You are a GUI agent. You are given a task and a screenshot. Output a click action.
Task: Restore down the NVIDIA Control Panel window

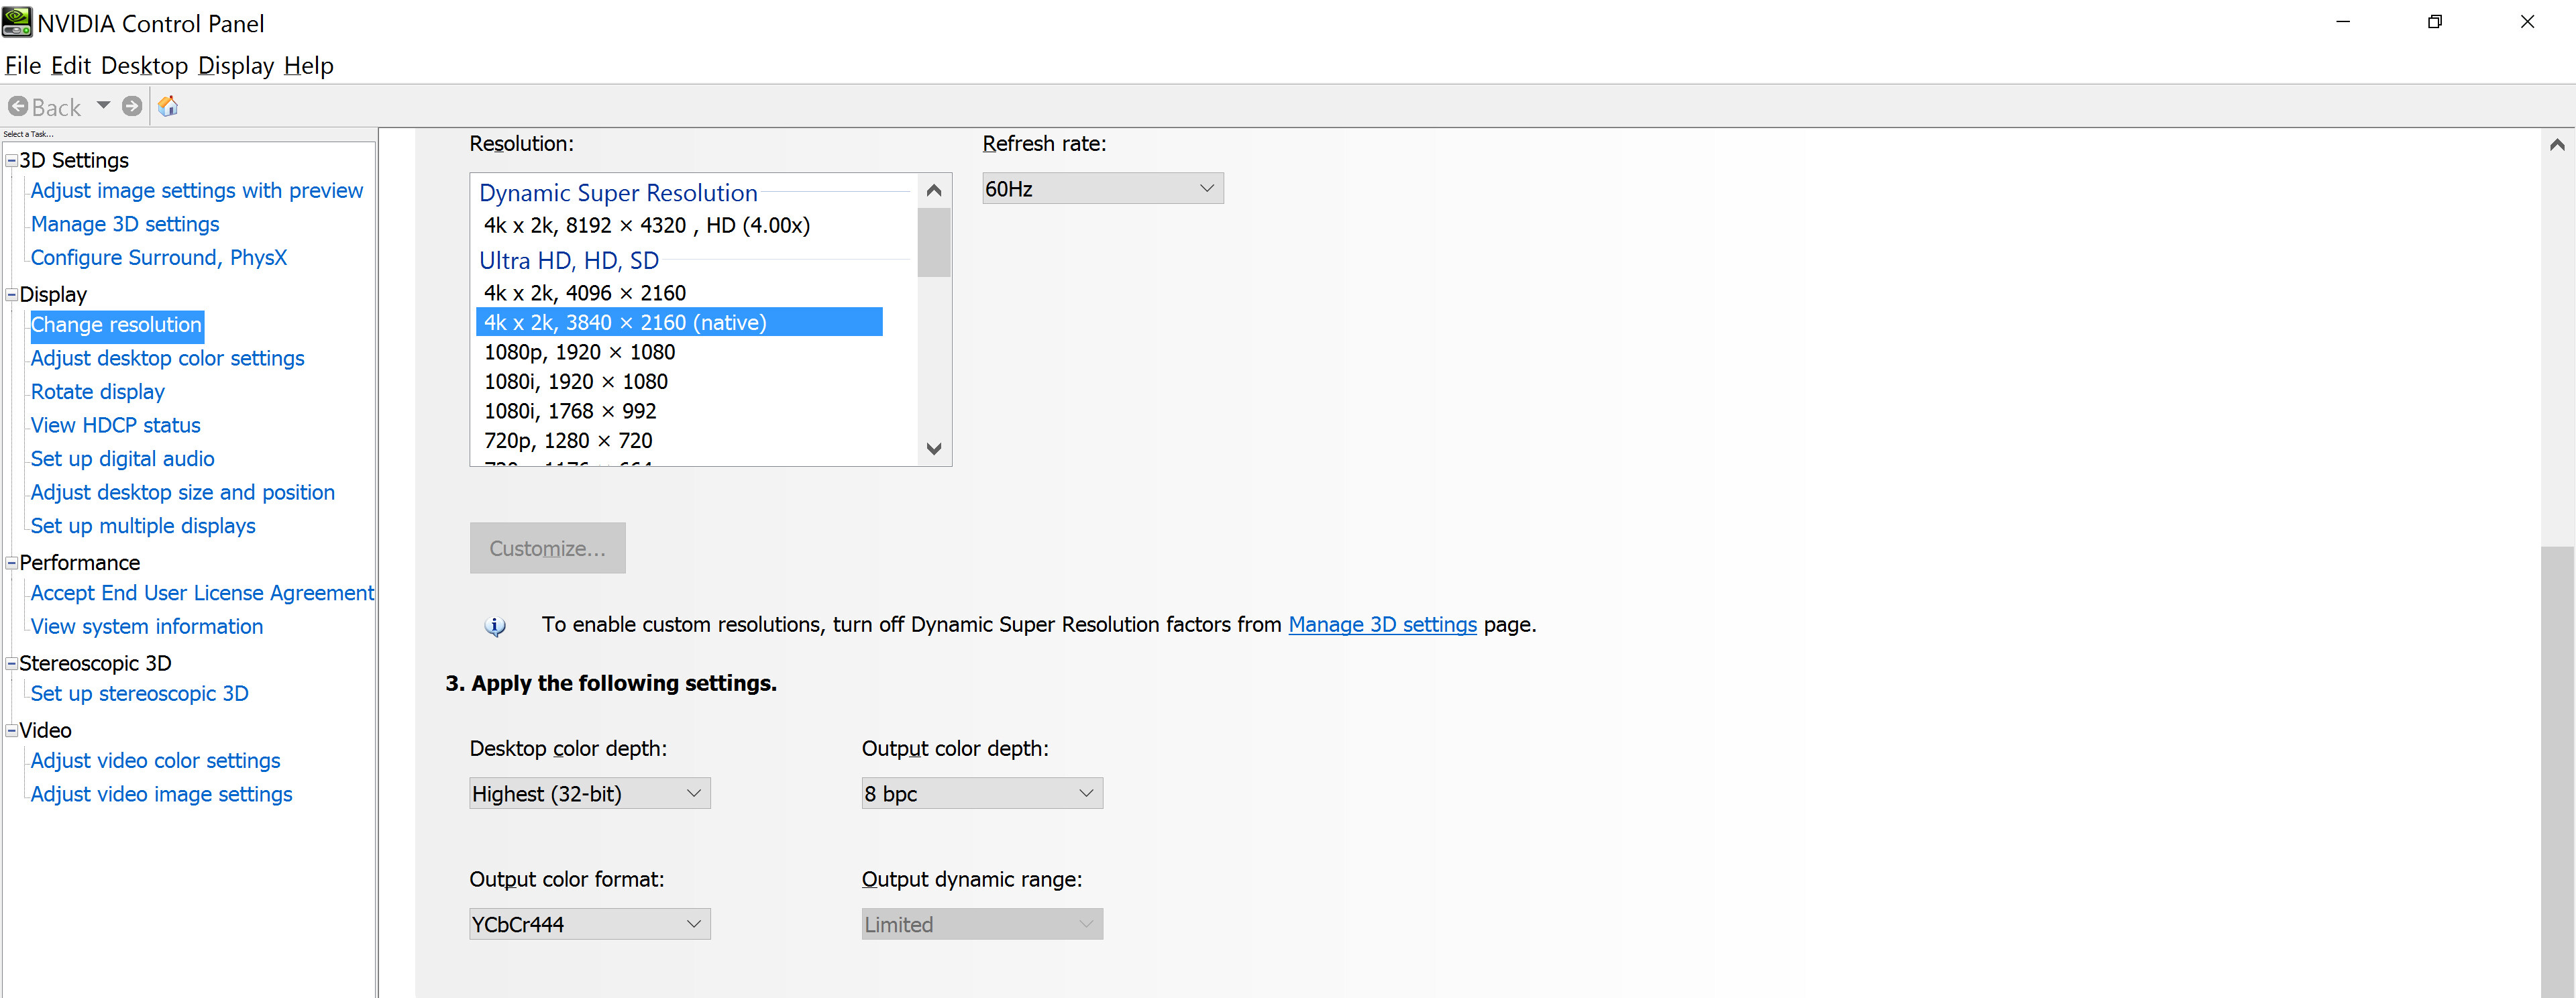(2435, 22)
